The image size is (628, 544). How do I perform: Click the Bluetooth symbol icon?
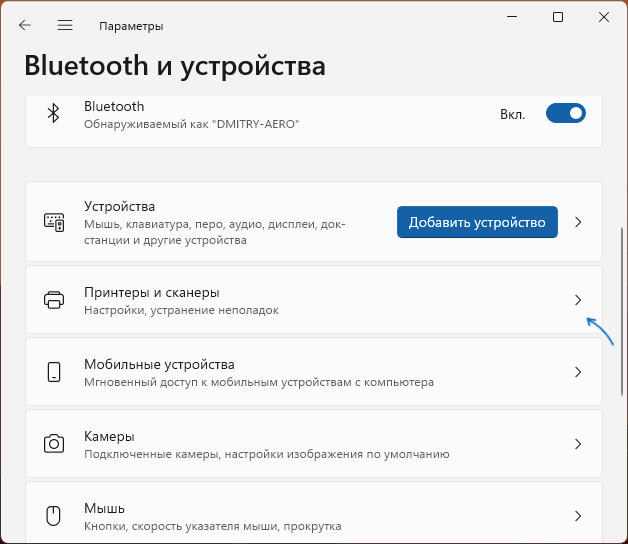(53, 113)
